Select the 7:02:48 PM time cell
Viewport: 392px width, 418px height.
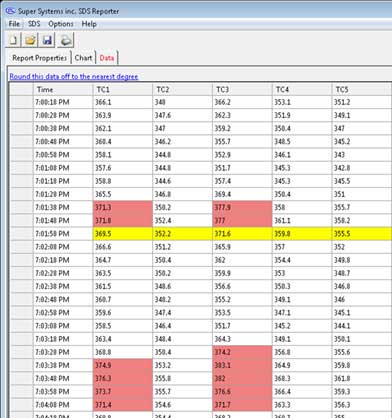[x=63, y=300]
